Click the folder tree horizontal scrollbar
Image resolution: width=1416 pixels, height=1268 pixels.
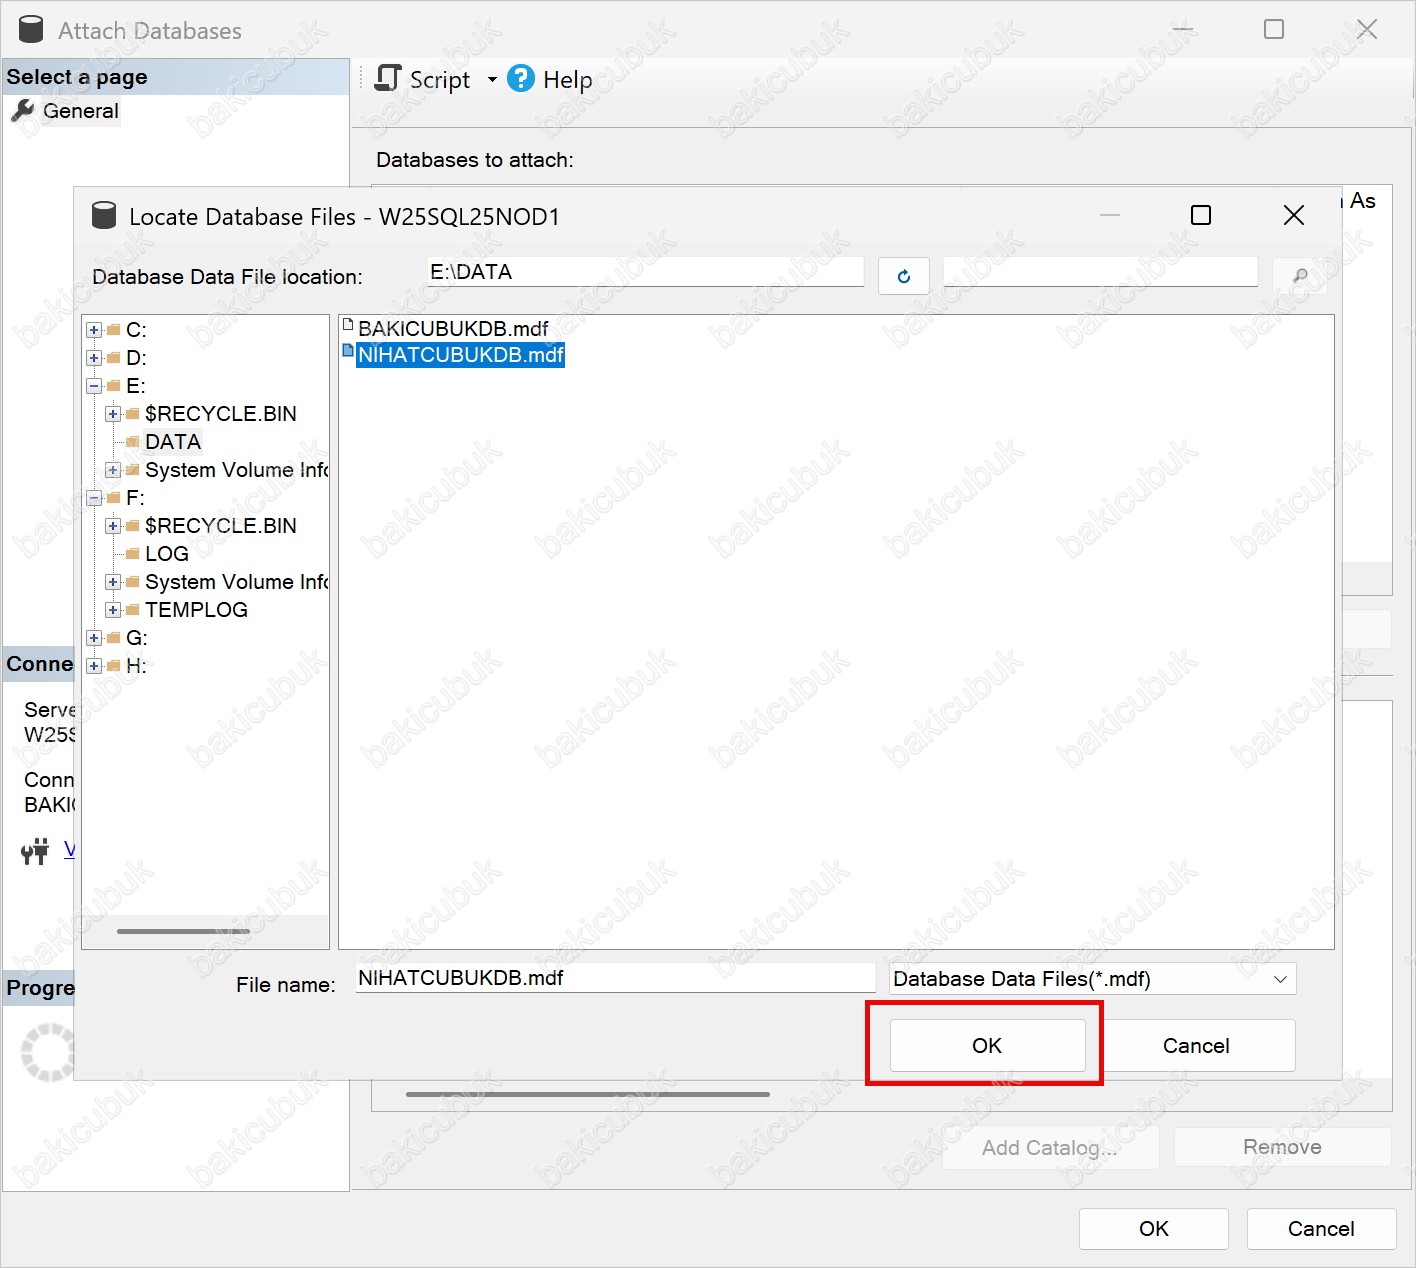[x=183, y=931]
